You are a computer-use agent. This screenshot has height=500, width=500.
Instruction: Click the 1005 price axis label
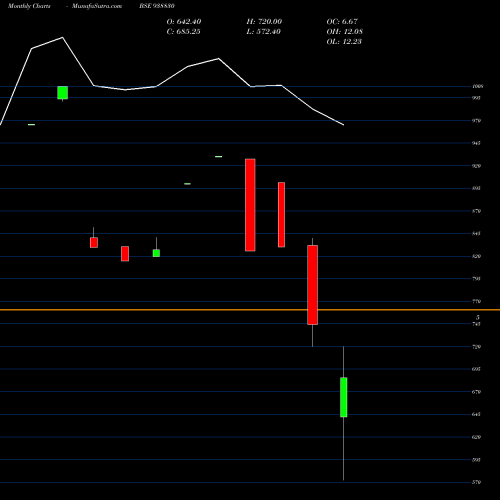pos(478,86)
